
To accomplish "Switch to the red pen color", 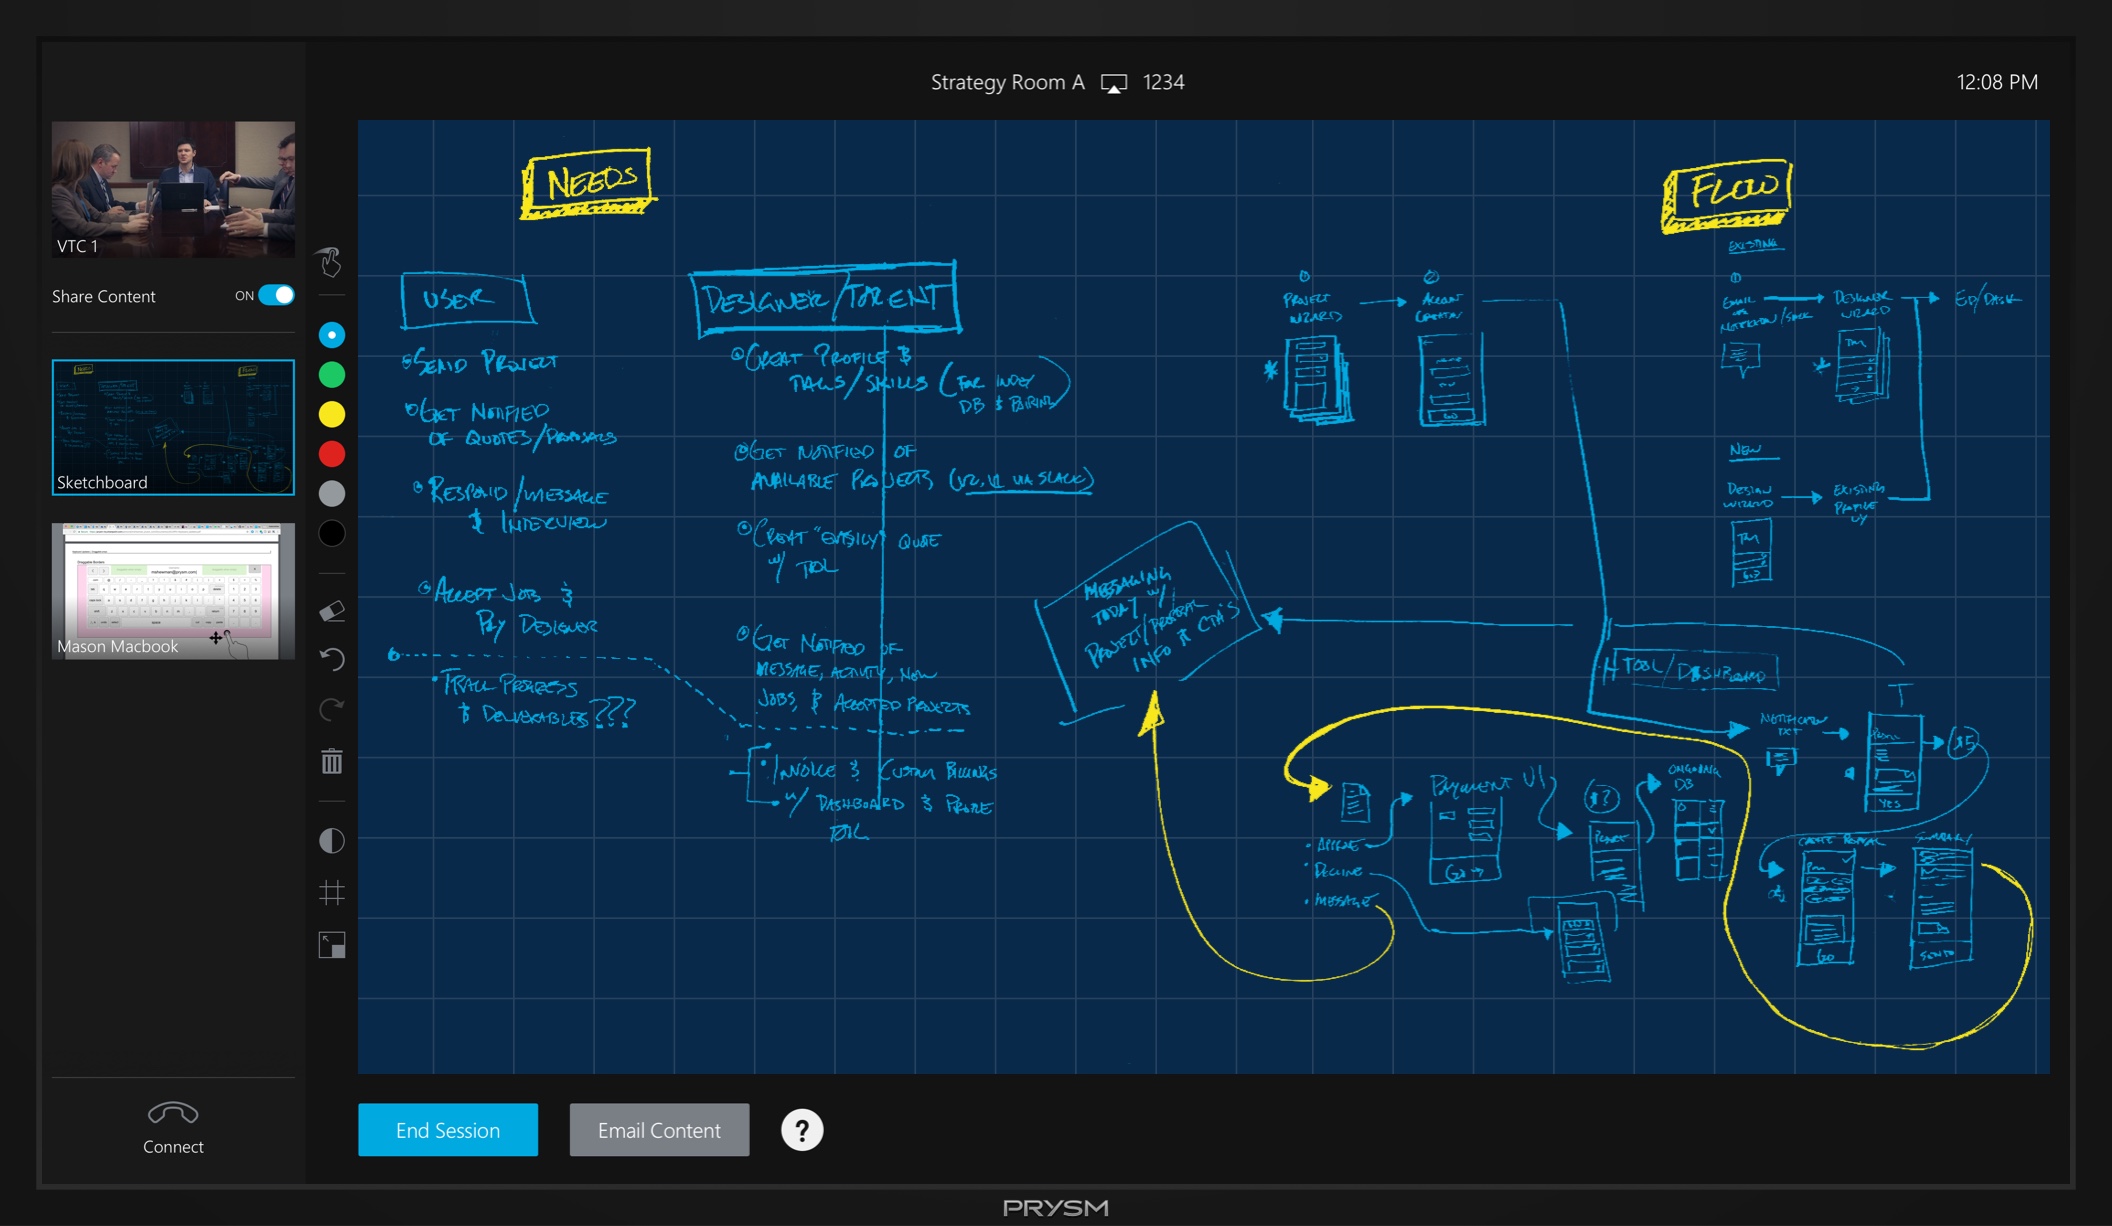I will (x=331, y=454).
